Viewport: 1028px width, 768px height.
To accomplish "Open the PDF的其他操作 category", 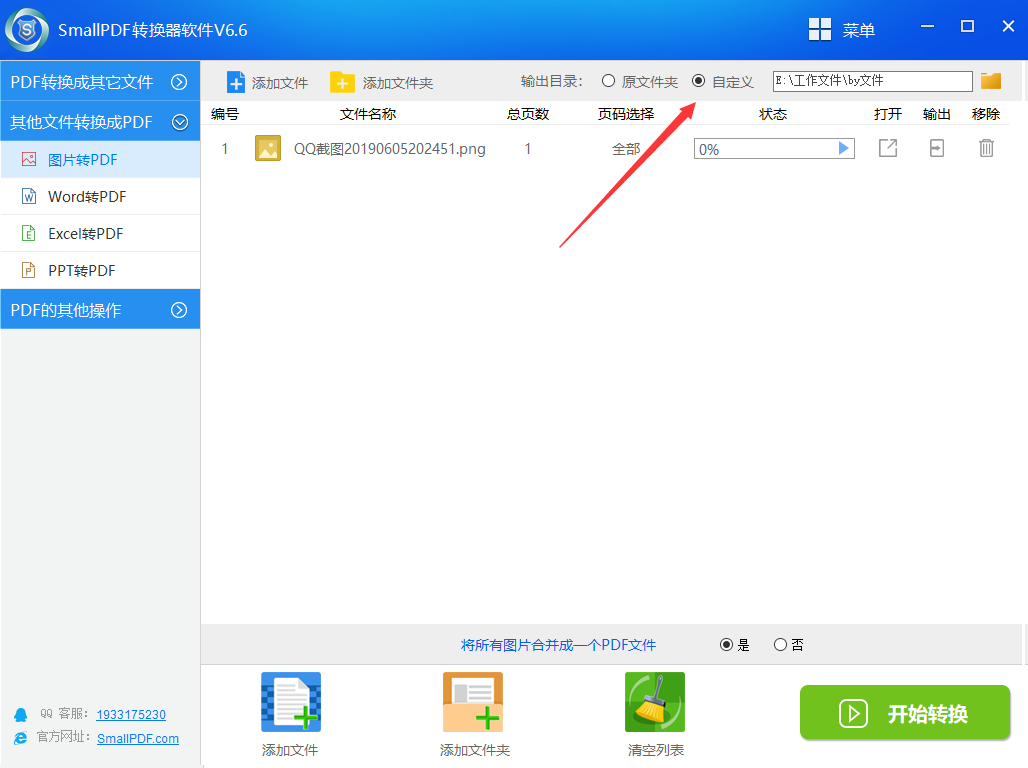I will (x=100, y=310).
